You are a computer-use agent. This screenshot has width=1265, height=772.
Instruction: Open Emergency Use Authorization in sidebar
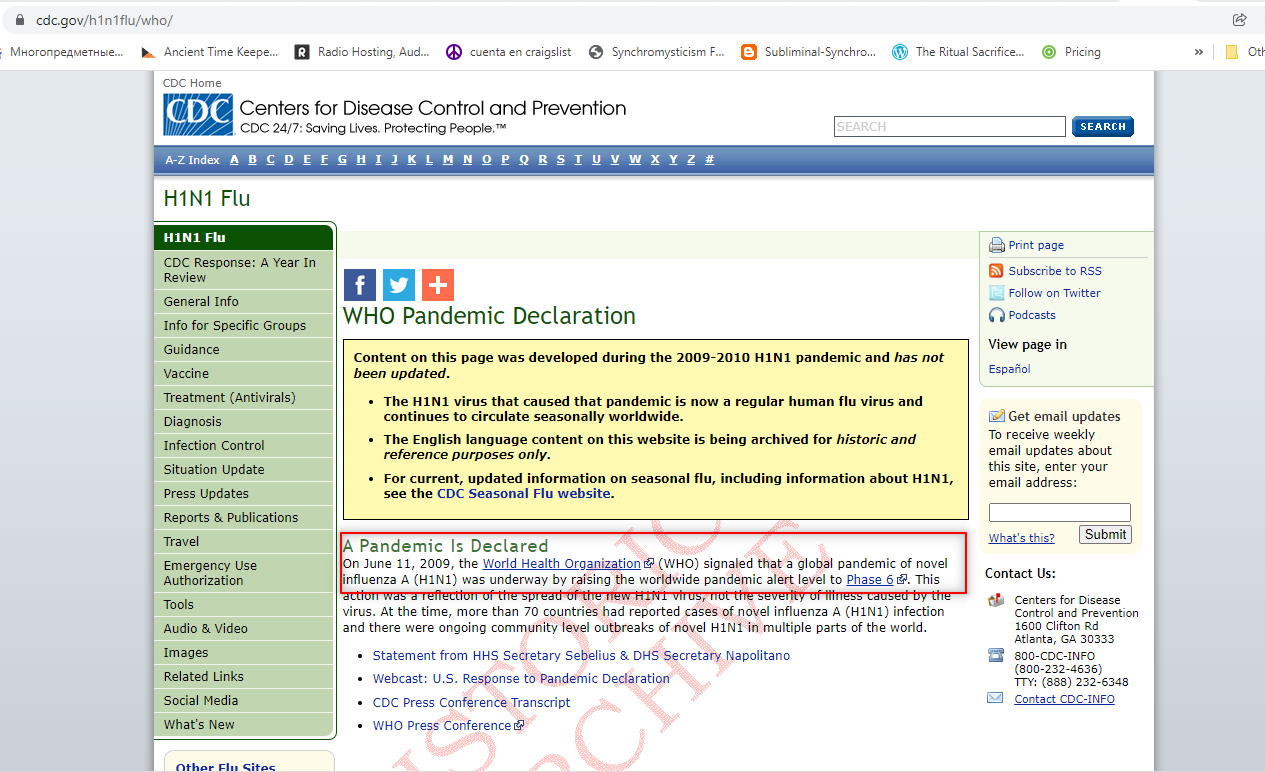[243, 573]
